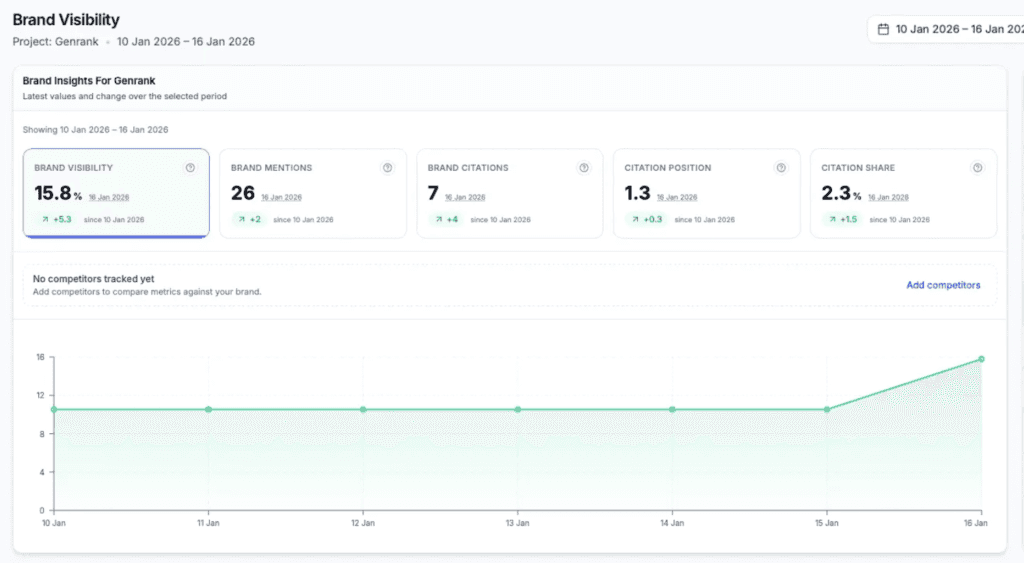The image size is (1024, 563).
Task: Click the 13 Jan chart data point
Action: click(x=518, y=410)
